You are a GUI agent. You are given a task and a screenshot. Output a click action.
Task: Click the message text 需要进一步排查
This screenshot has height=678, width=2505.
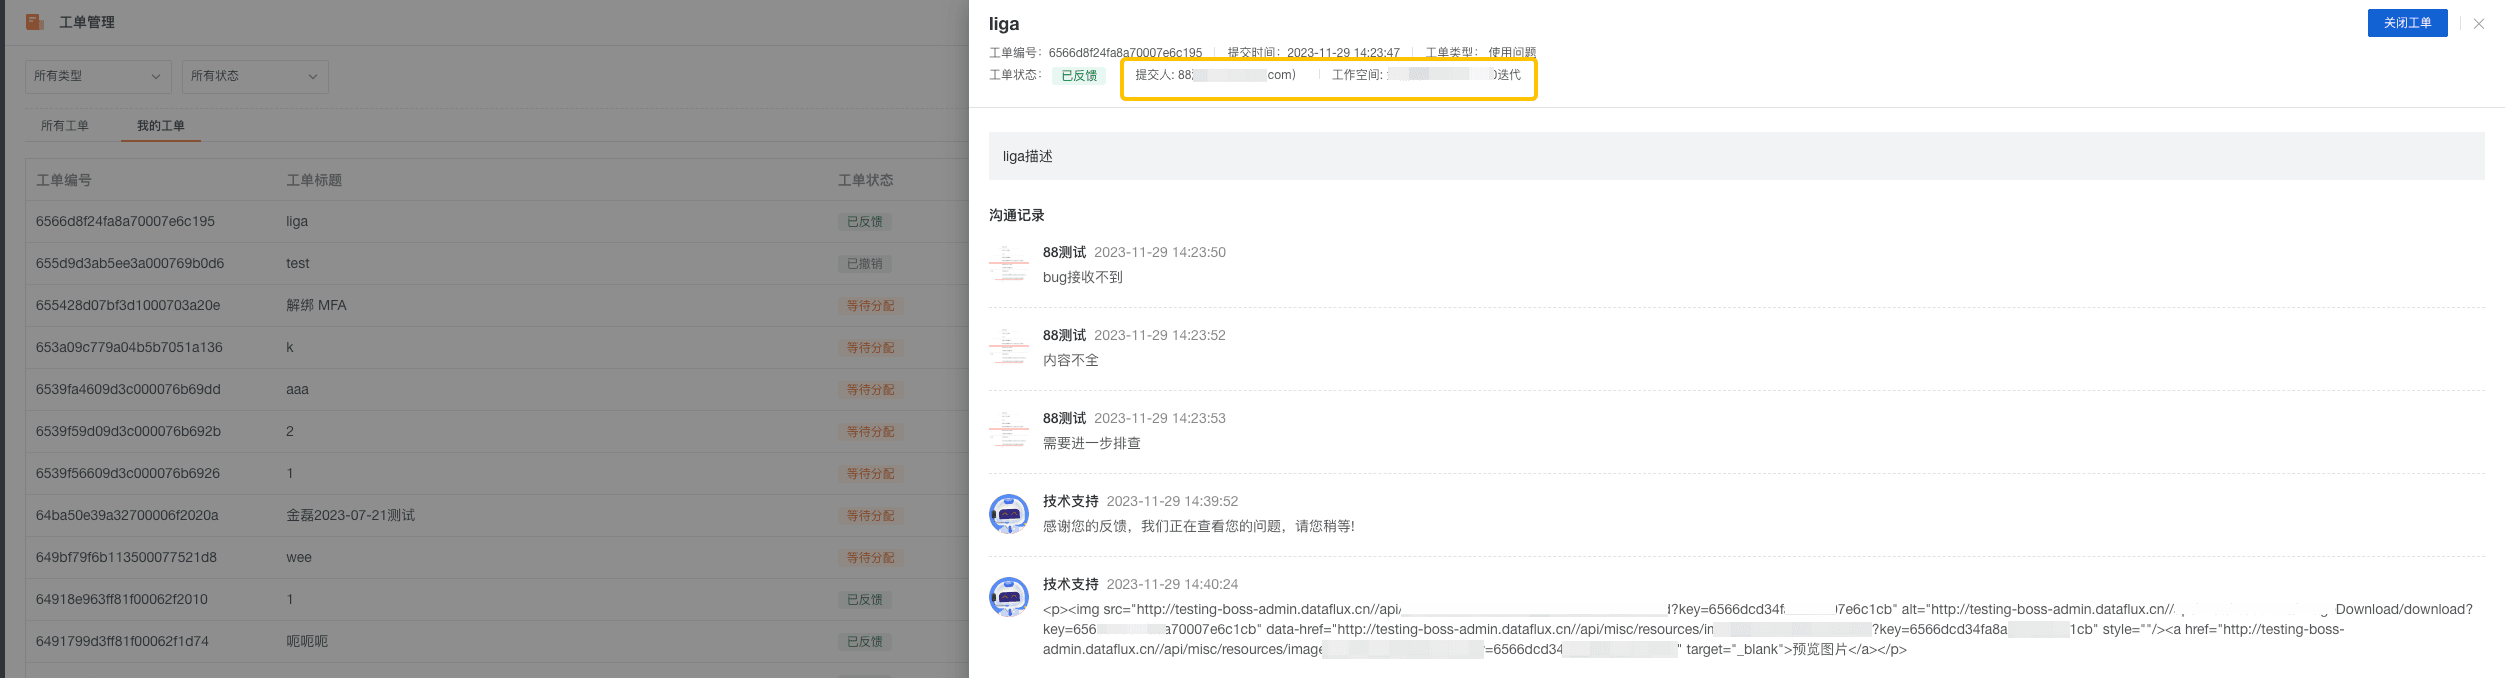click(x=1092, y=443)
